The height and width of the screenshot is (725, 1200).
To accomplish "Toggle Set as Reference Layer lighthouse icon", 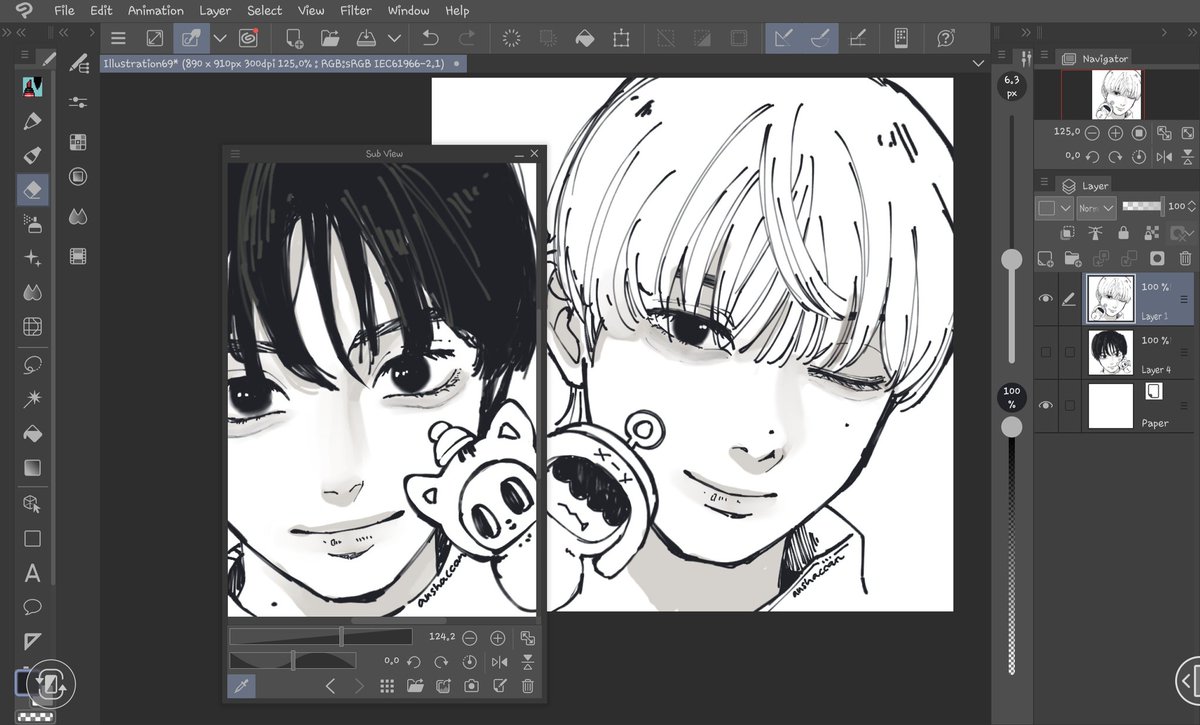I will (1095, 232).
